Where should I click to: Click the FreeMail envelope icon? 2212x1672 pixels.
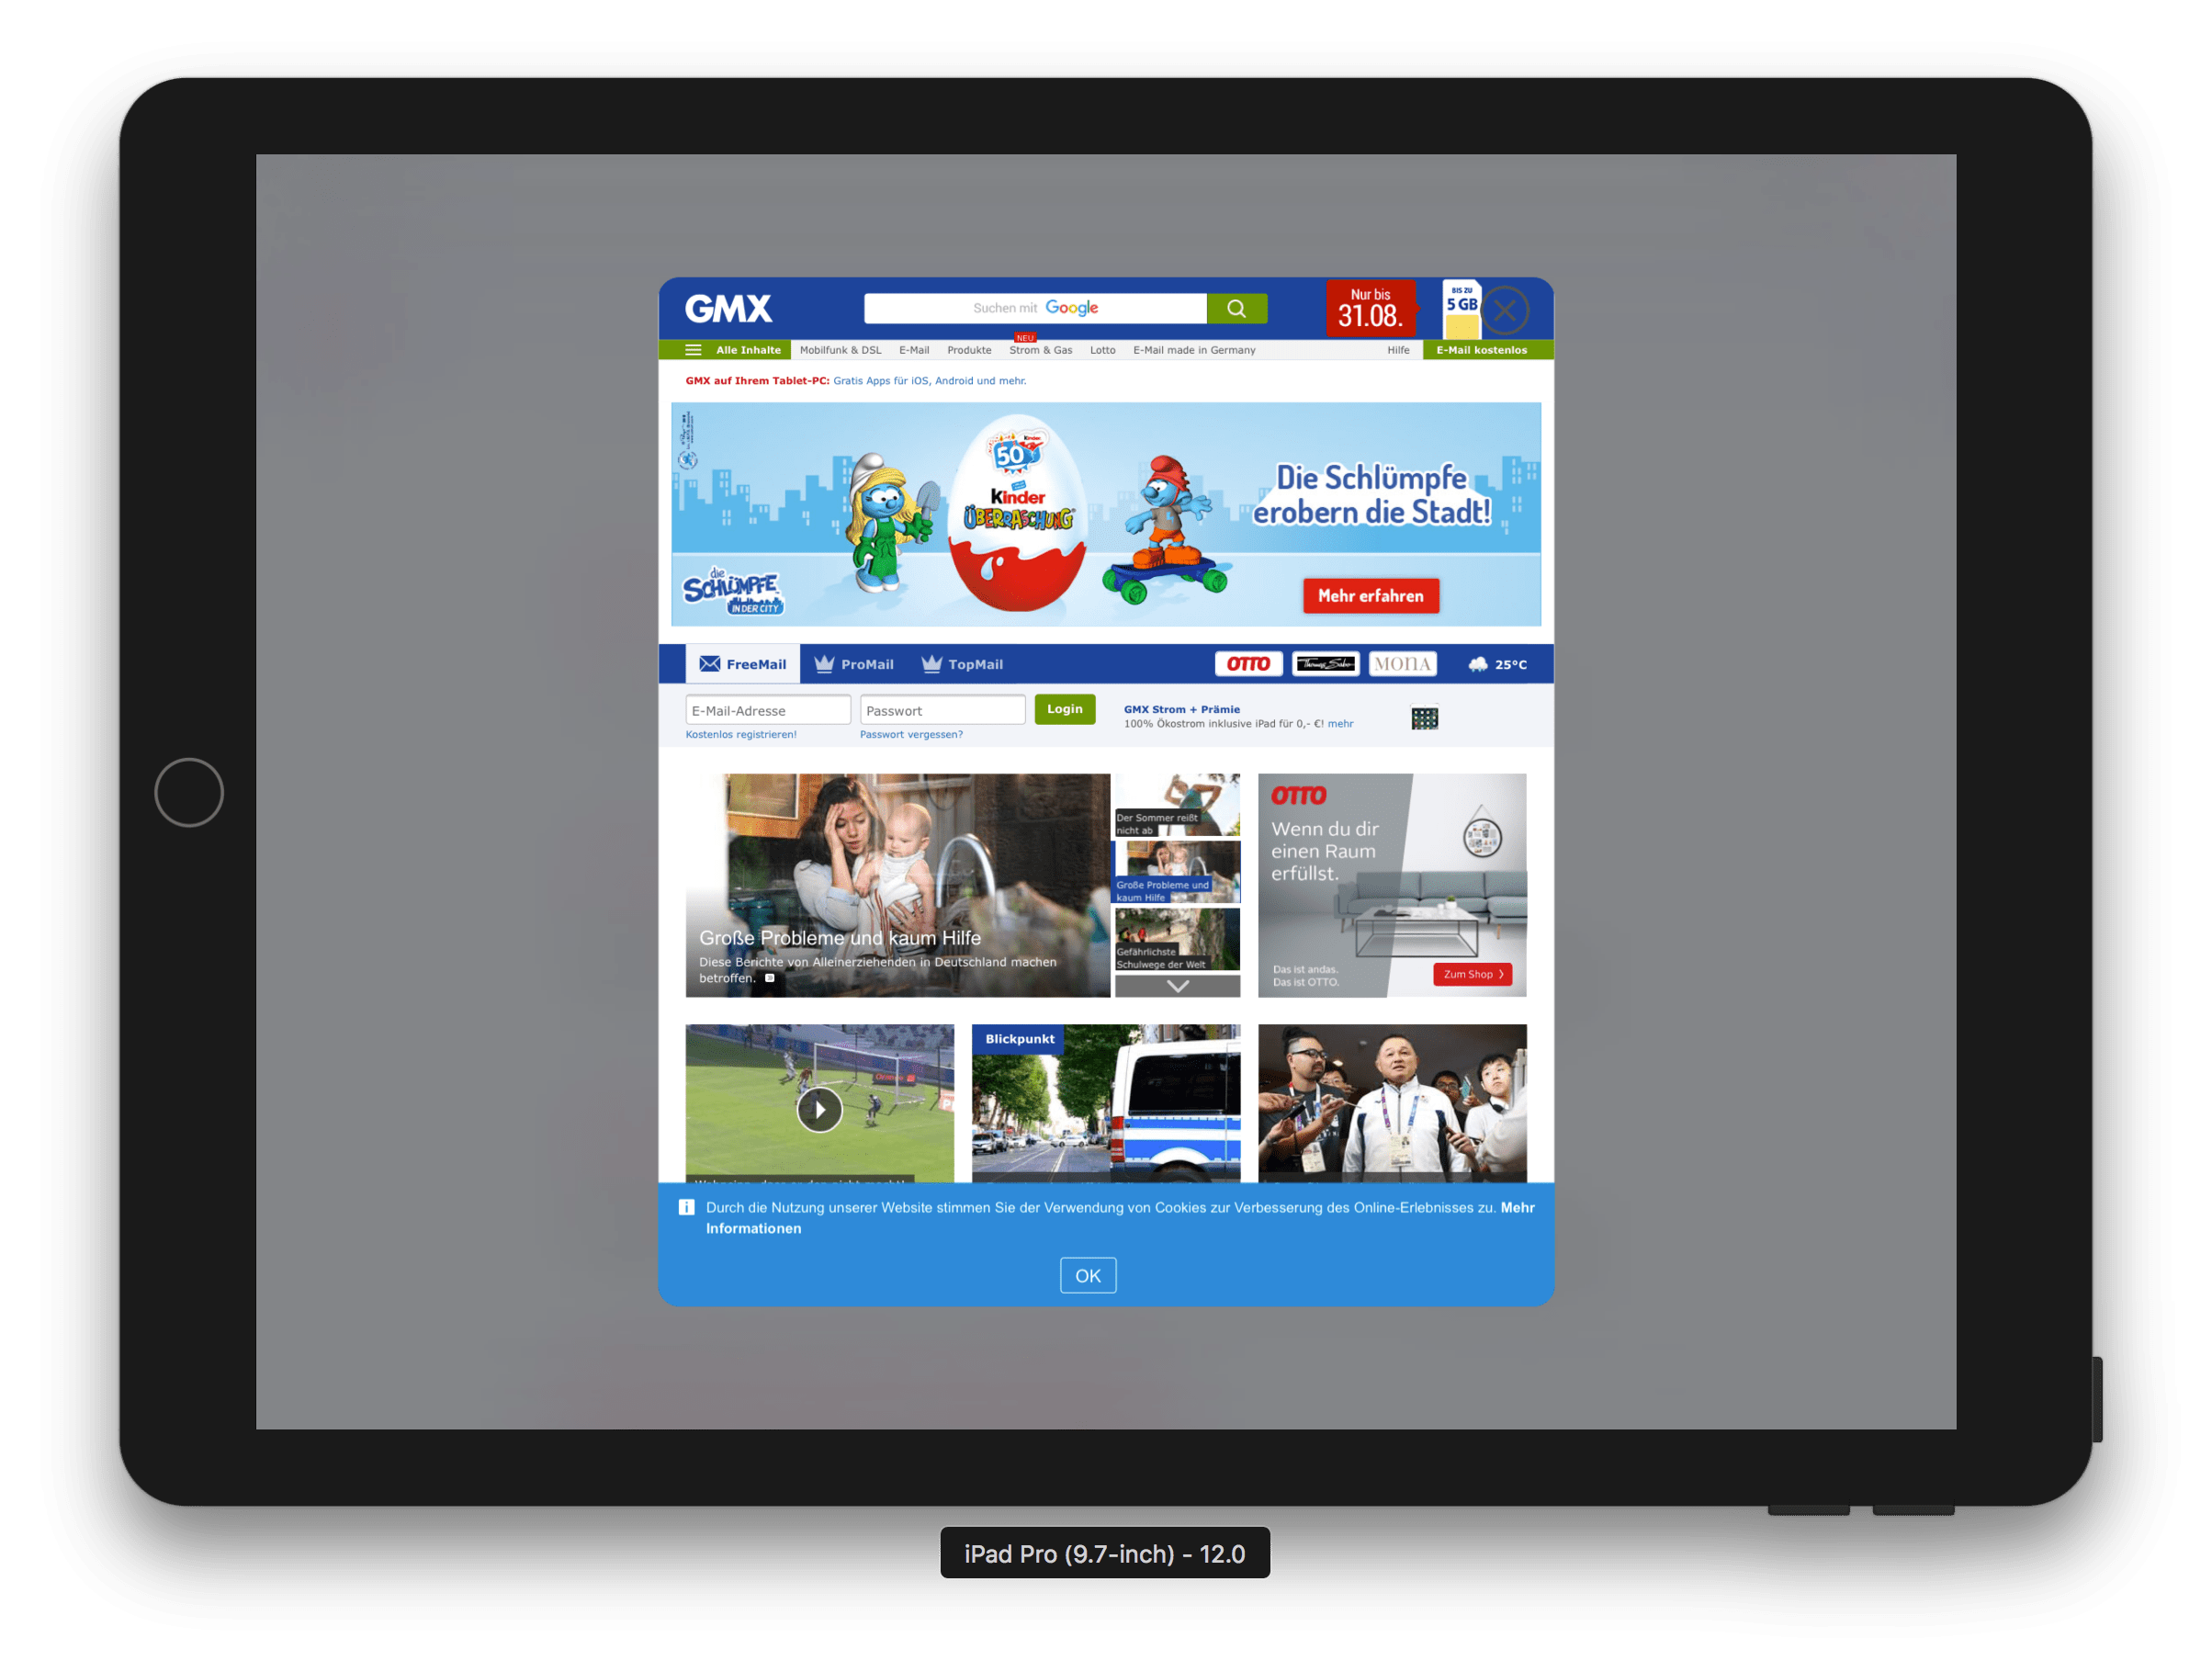click(x=710, y=664)
